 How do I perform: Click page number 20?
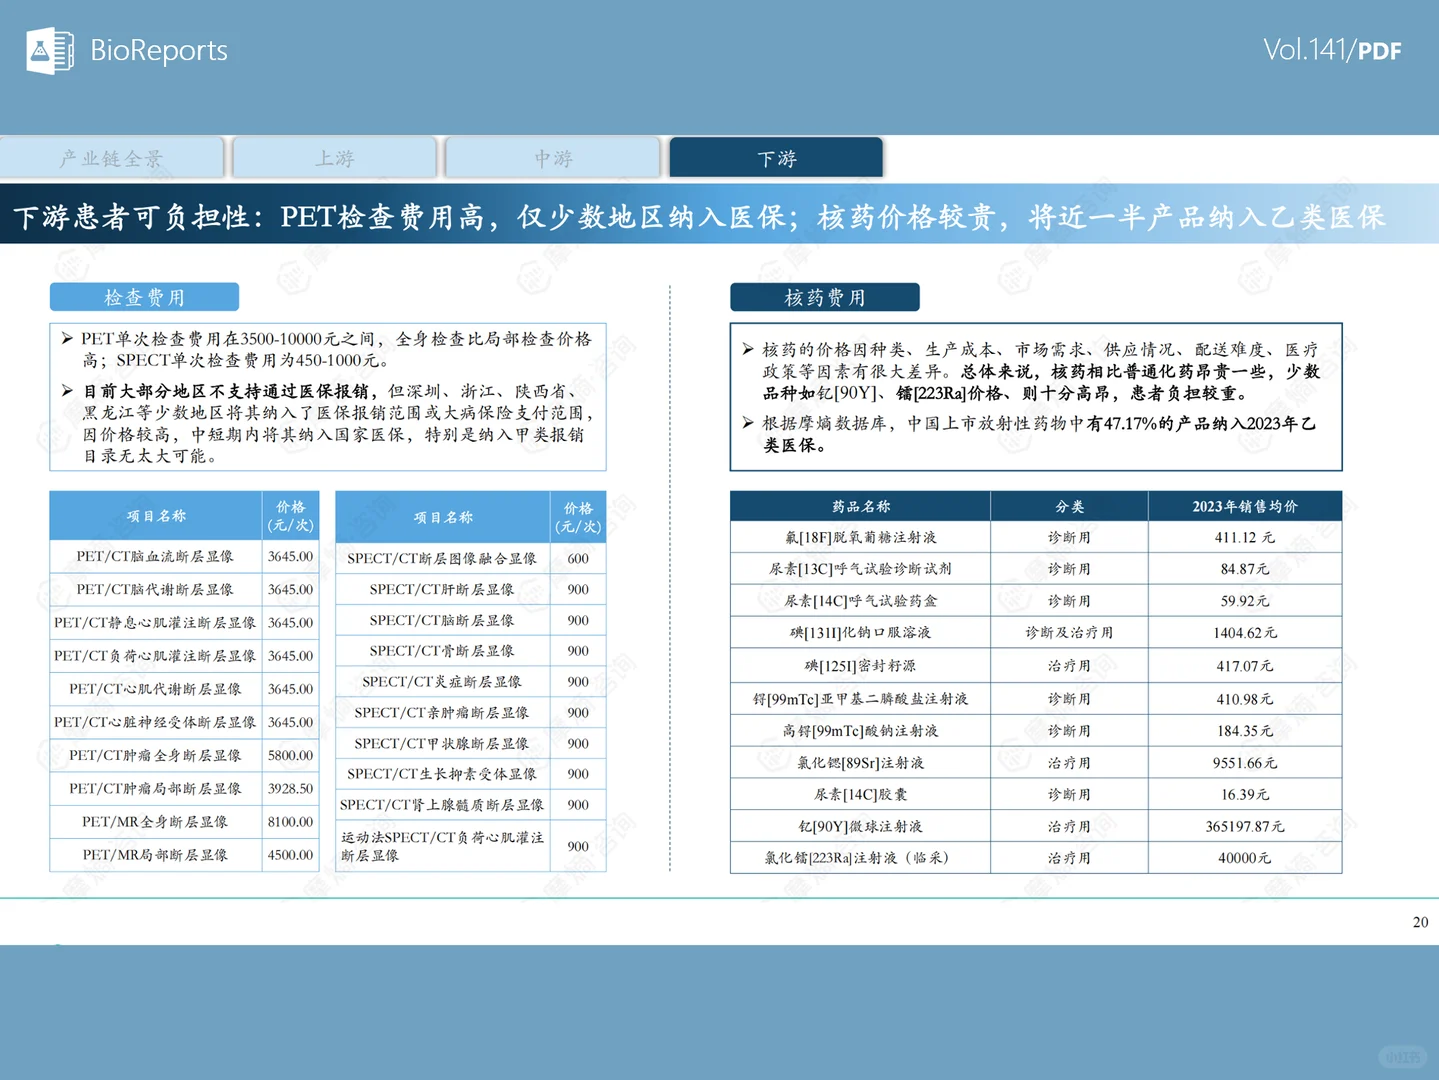point(1419,922)
